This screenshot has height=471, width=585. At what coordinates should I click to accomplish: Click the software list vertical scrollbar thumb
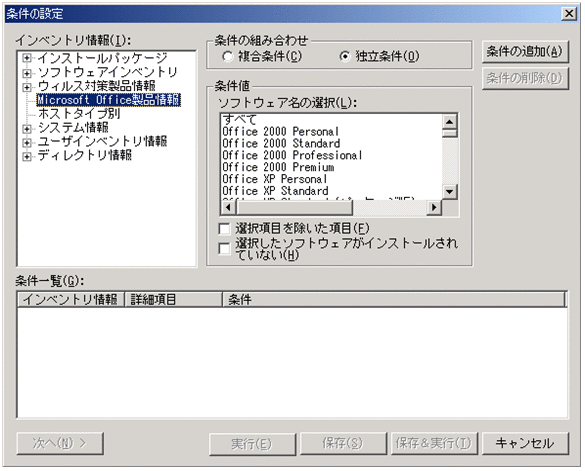pyautogui.click(x=450, y=133)
